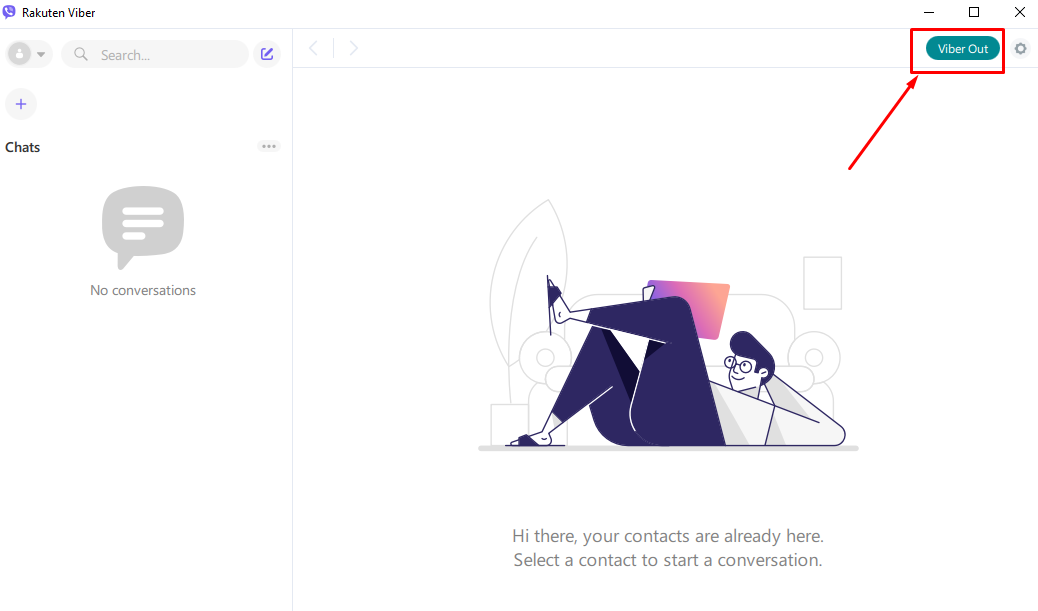Open the Chats three-dot options menu

coord(268,146)
